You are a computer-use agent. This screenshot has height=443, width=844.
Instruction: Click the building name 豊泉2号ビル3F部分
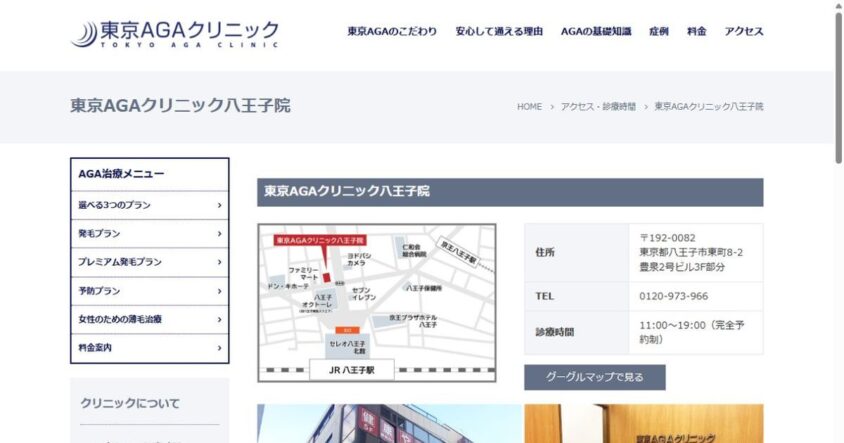point(682,267)
